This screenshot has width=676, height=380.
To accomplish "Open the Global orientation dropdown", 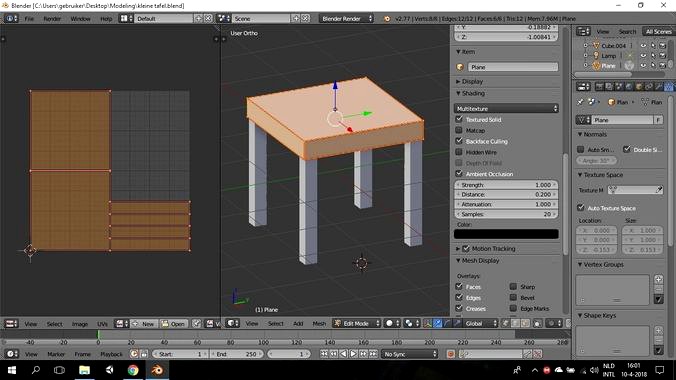I will point(481,323).
